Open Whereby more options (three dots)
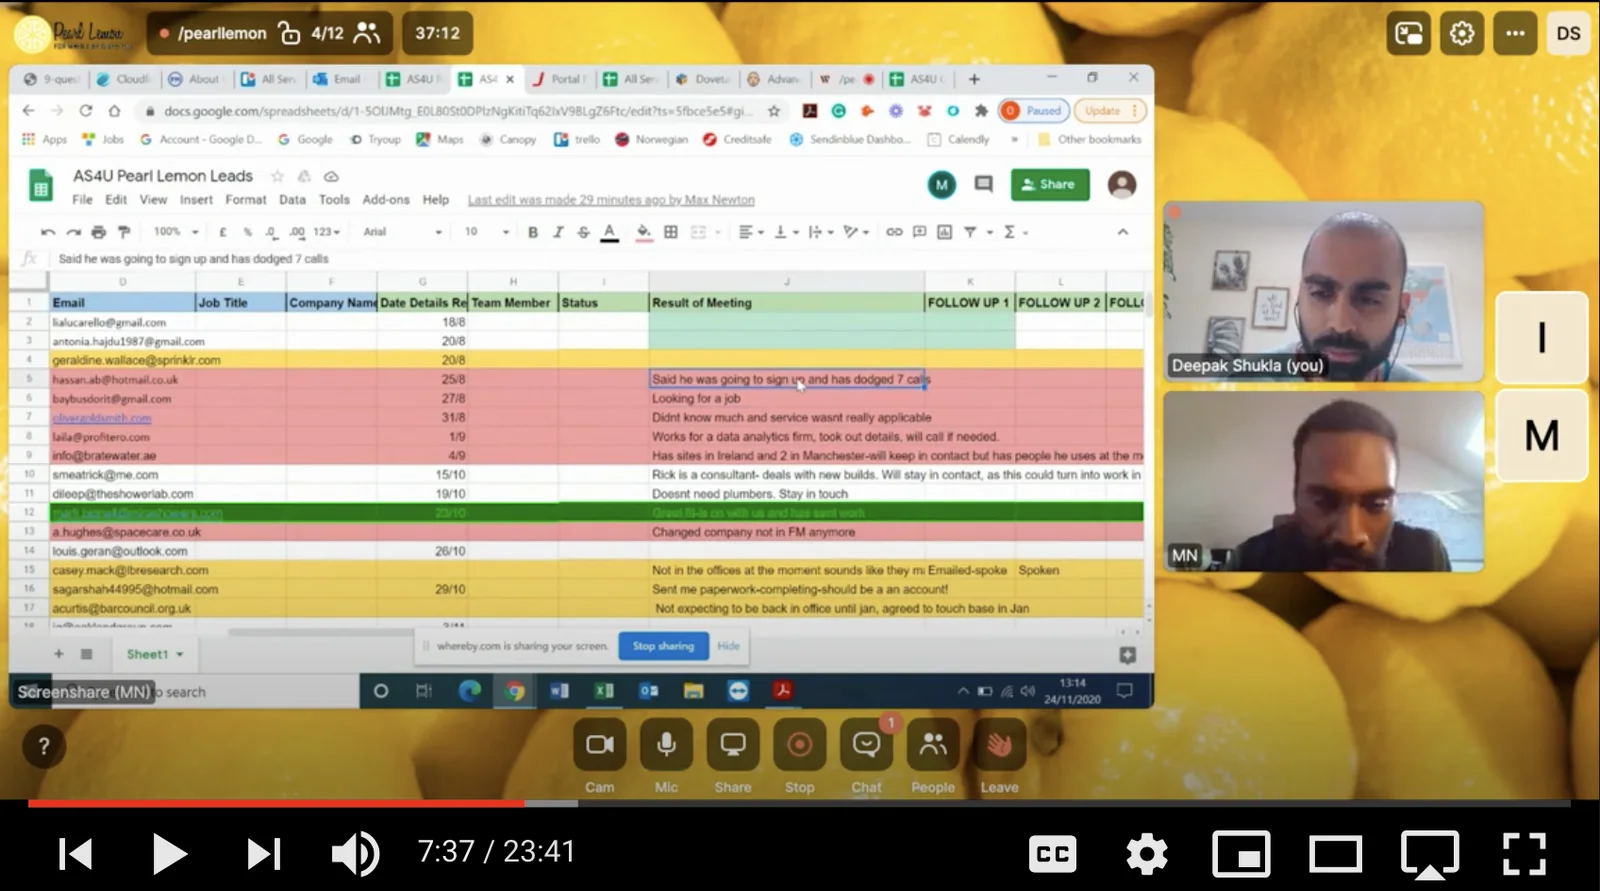 click(1515, 34)
